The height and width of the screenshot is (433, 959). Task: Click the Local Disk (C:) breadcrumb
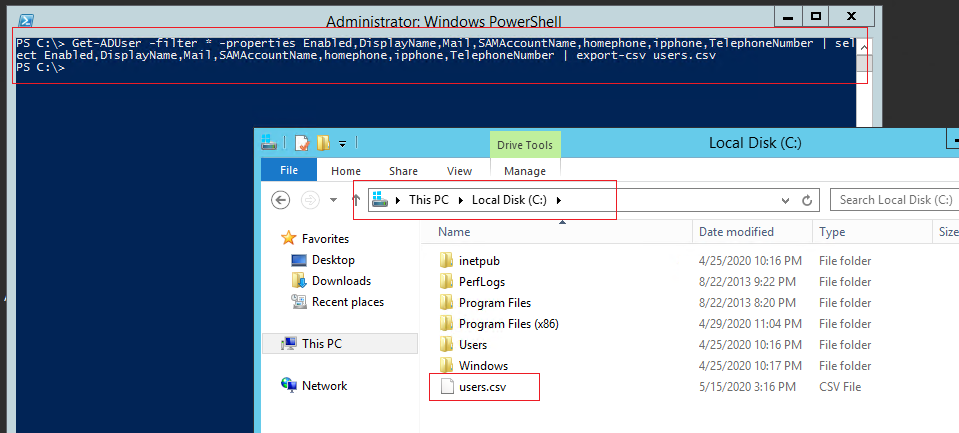(x=509, y=199)
